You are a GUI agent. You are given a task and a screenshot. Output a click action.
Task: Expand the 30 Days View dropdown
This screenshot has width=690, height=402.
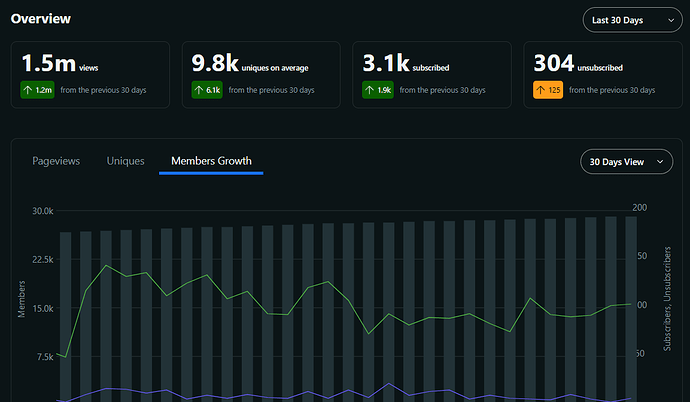pyautogui.click(x=626, y=161)
